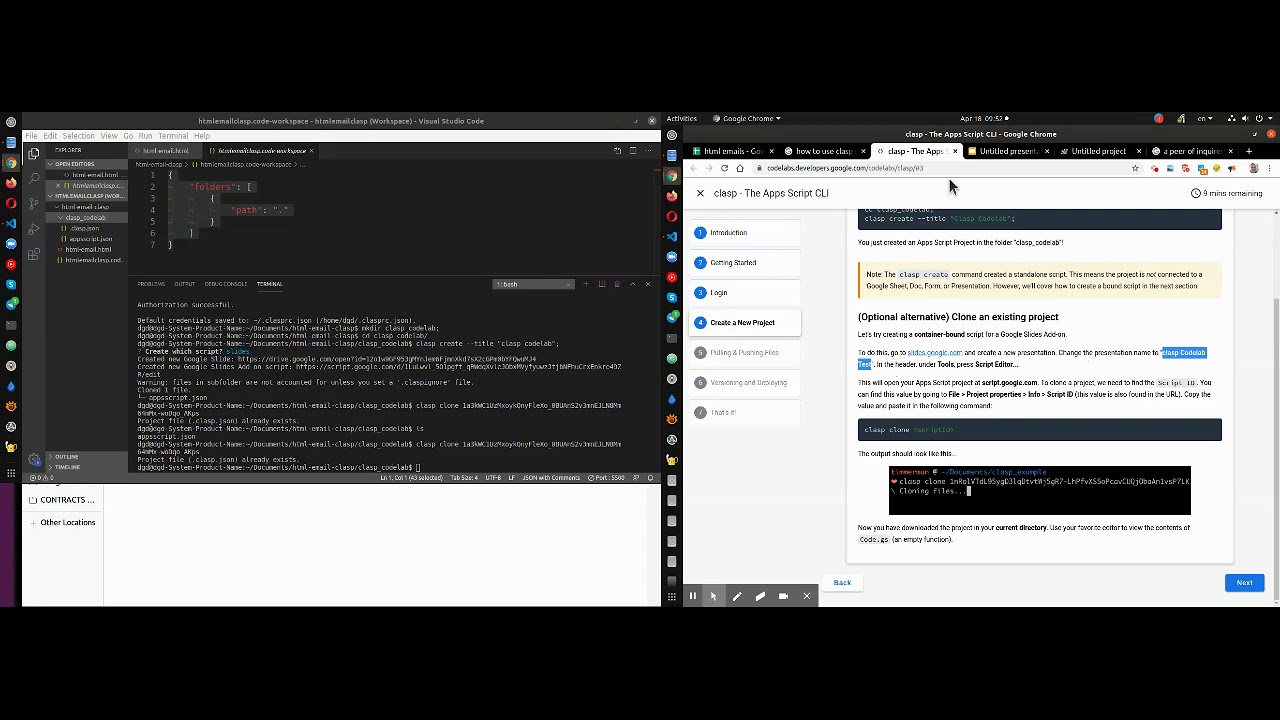Click the Next button in codelab
This screenshot has height=720, width=1280.
[x=1244, y=583]
